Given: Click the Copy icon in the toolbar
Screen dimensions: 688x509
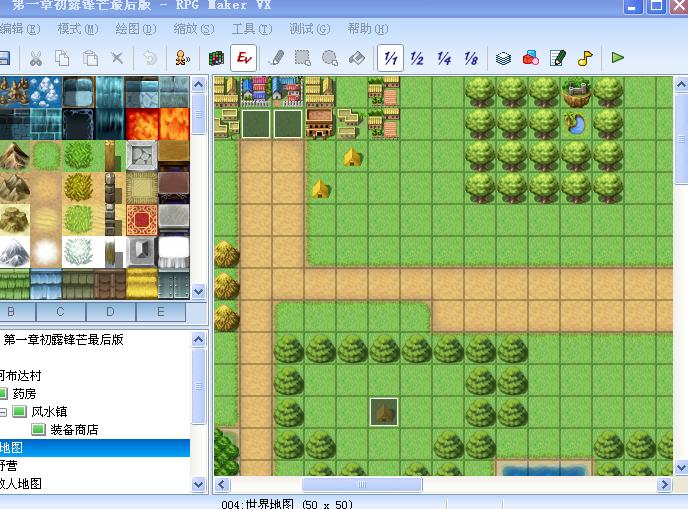Looking at the screenshot, I should point(62,58).
